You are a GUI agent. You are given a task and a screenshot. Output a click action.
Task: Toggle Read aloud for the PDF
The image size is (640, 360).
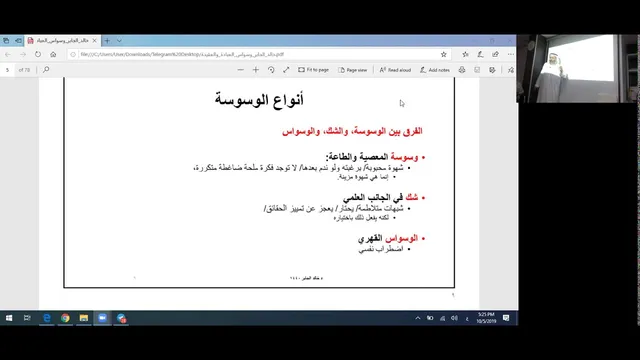(395, 70)
